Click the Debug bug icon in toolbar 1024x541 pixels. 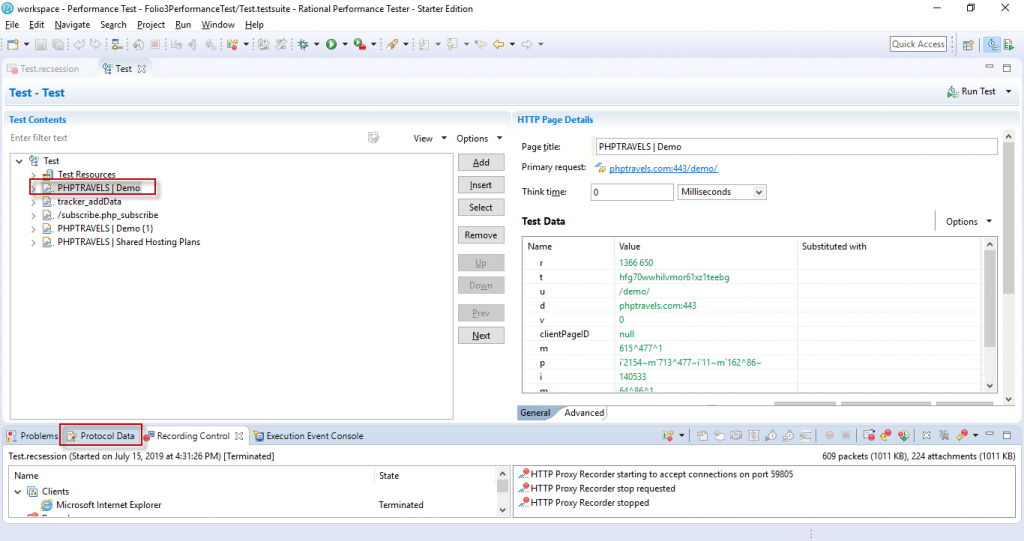click(x=303, y=44)
